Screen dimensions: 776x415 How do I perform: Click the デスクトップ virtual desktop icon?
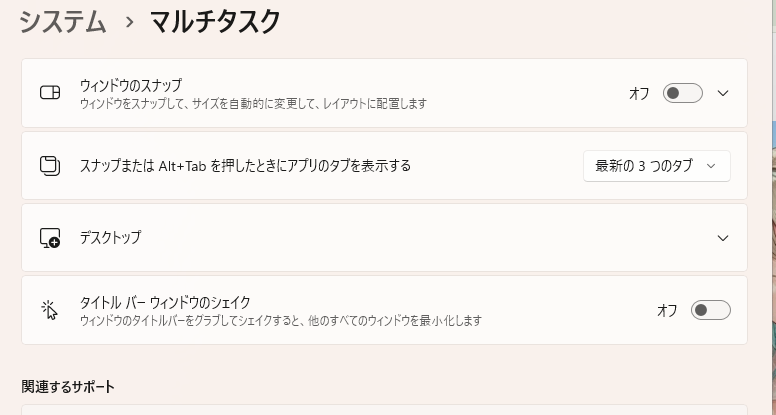[50, 238]
